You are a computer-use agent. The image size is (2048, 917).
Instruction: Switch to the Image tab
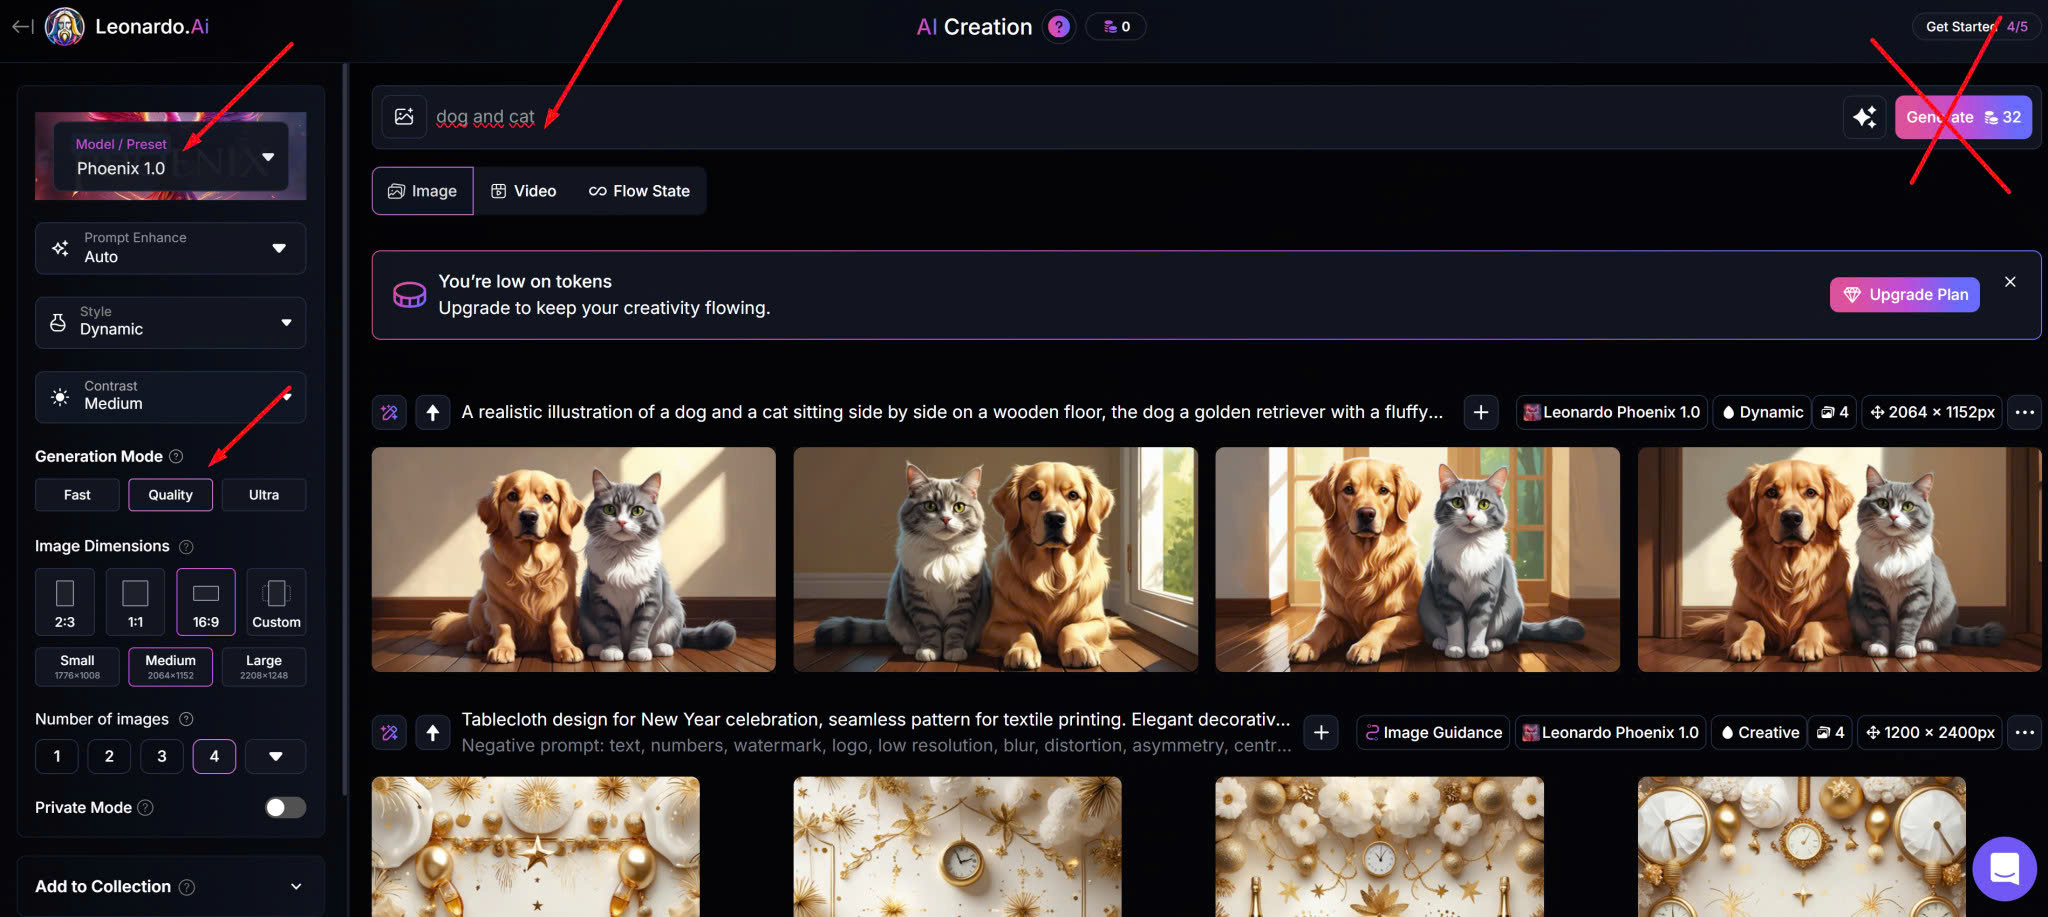pyautogui.click(x=423, y=191)
